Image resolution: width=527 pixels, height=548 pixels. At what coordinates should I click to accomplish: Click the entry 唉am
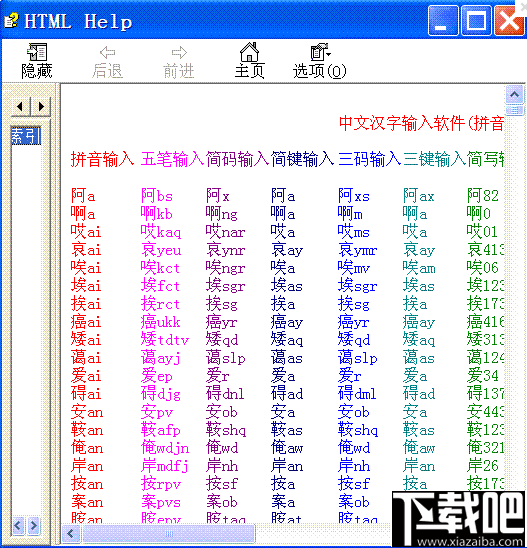(x=419, y=268)
